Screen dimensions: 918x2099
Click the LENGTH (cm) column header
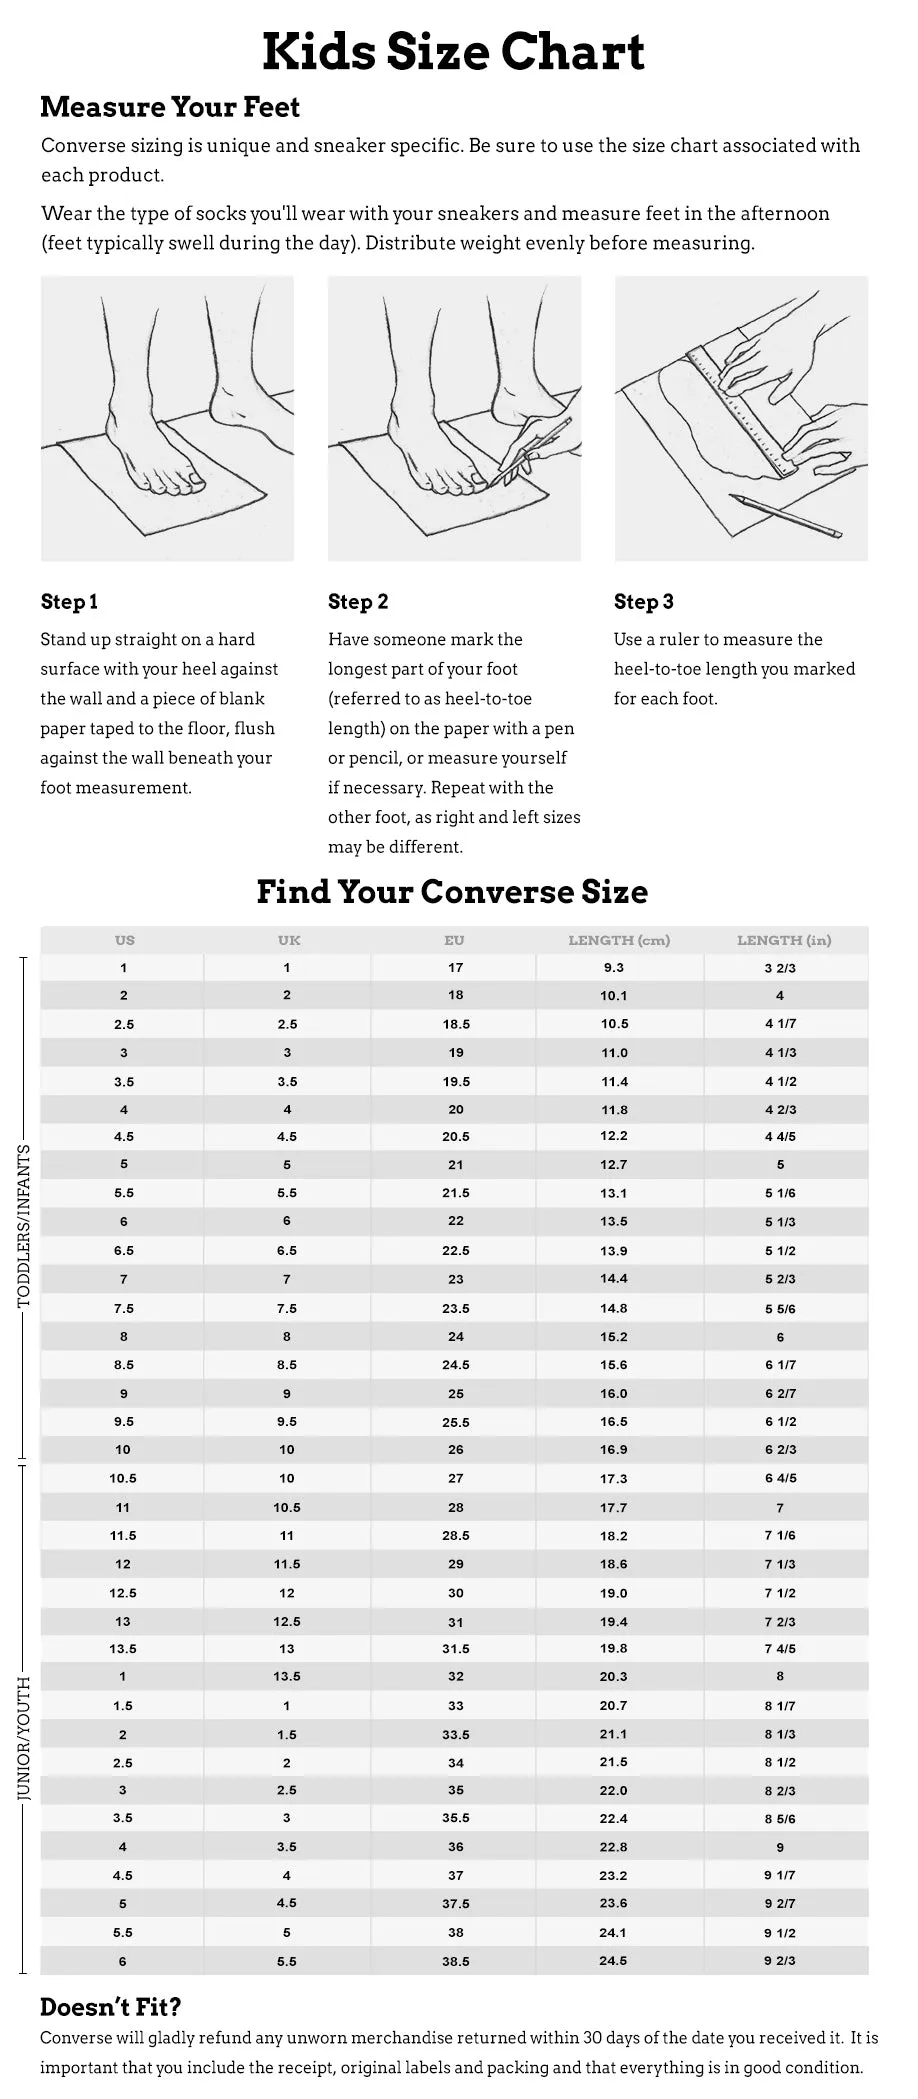(x=619, y=940)
